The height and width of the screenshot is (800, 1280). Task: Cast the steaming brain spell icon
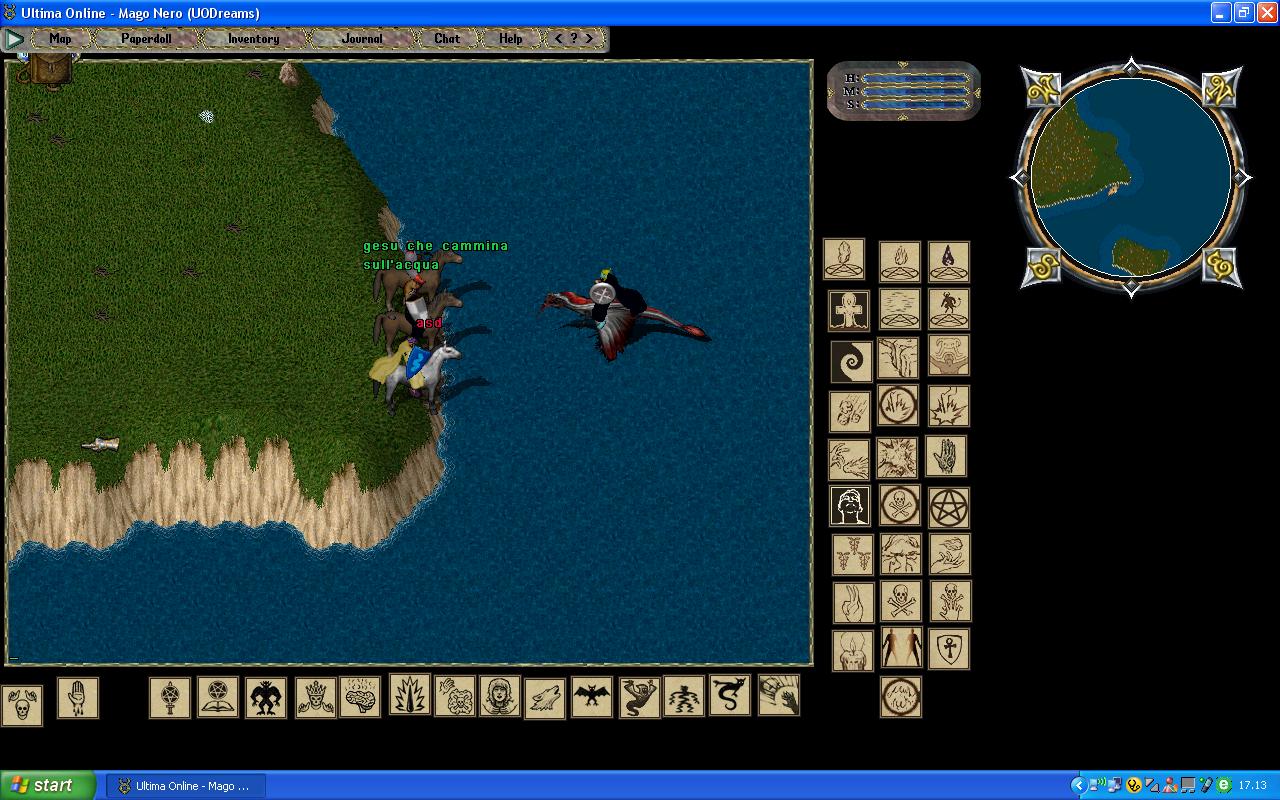[360, 697]
